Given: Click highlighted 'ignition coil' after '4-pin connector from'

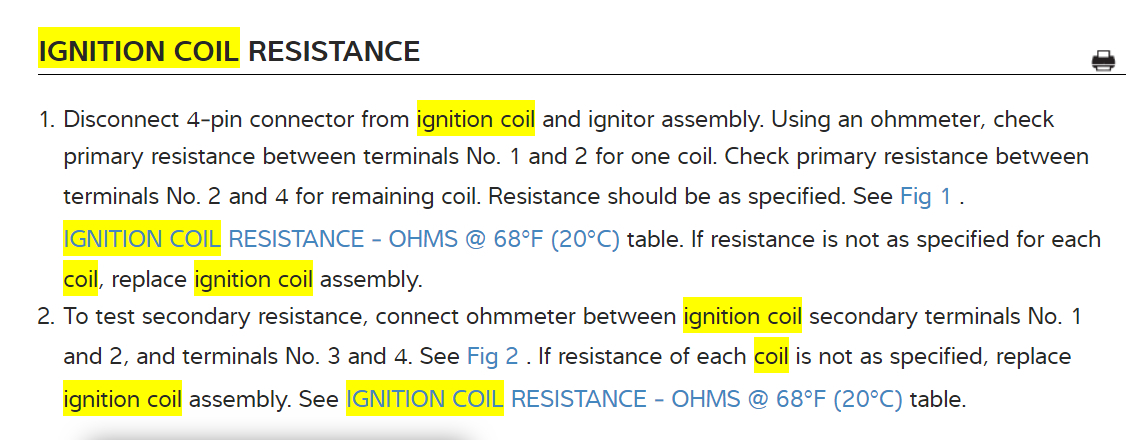Looking at the screenshot, I should (x=476, y=120).
